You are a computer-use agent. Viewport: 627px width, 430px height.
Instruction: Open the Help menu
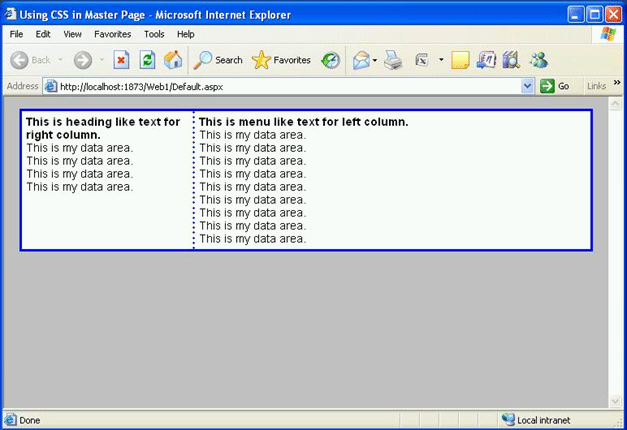tap(186, 34)
